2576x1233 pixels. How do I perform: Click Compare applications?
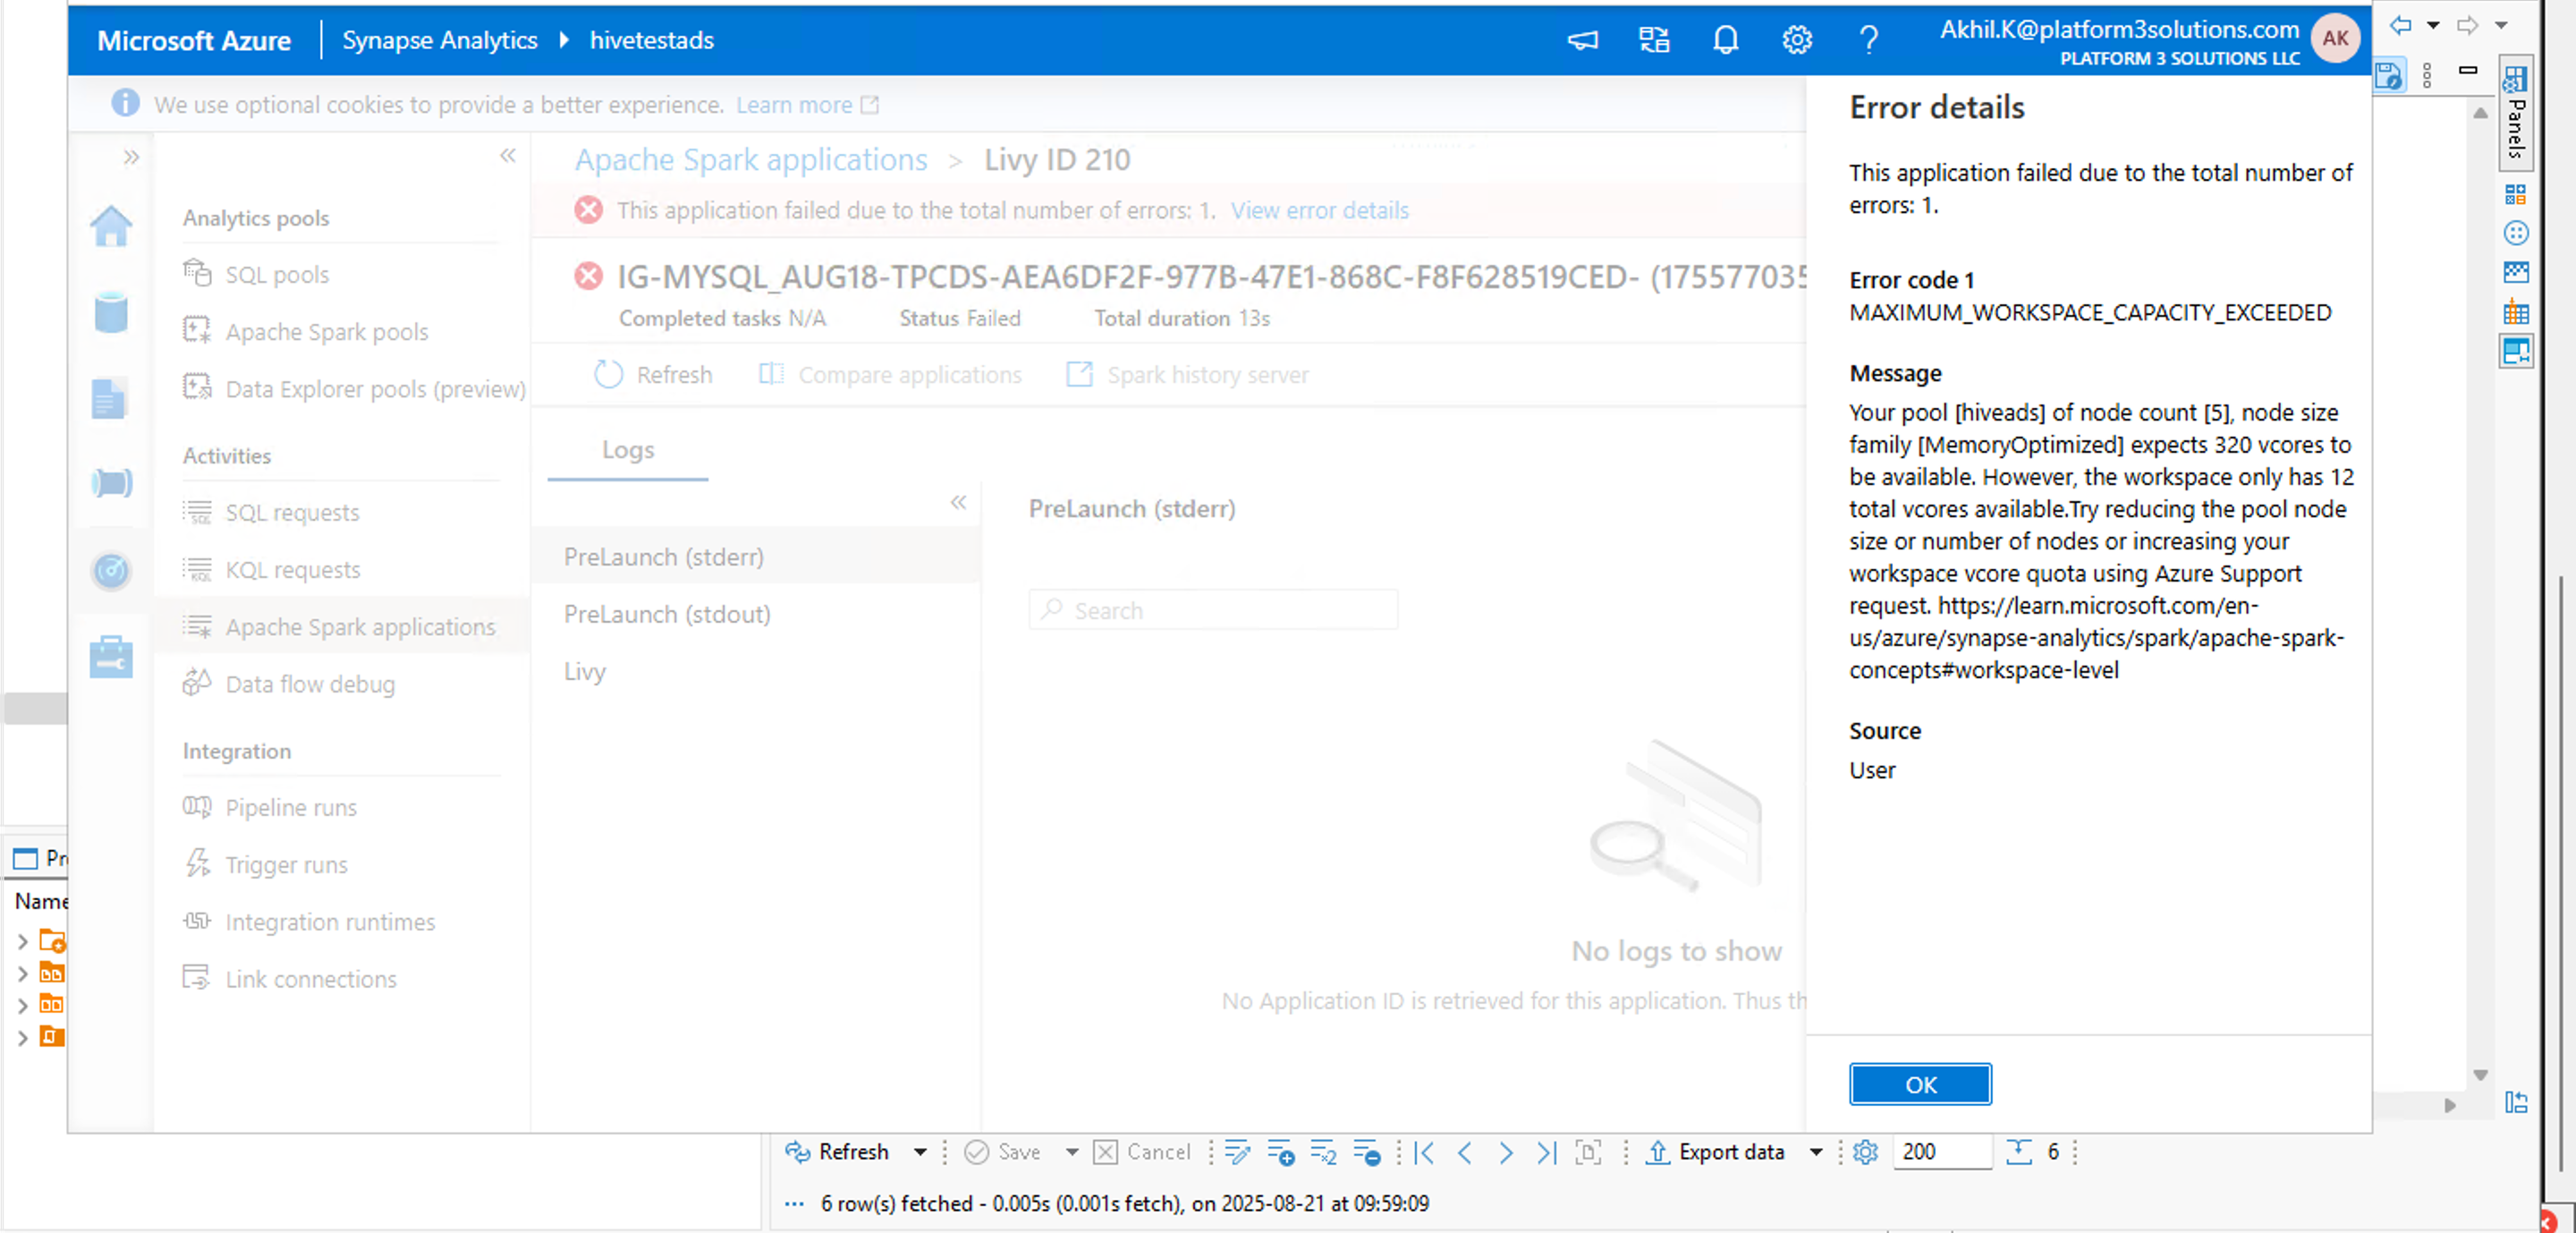click(890, 374)
